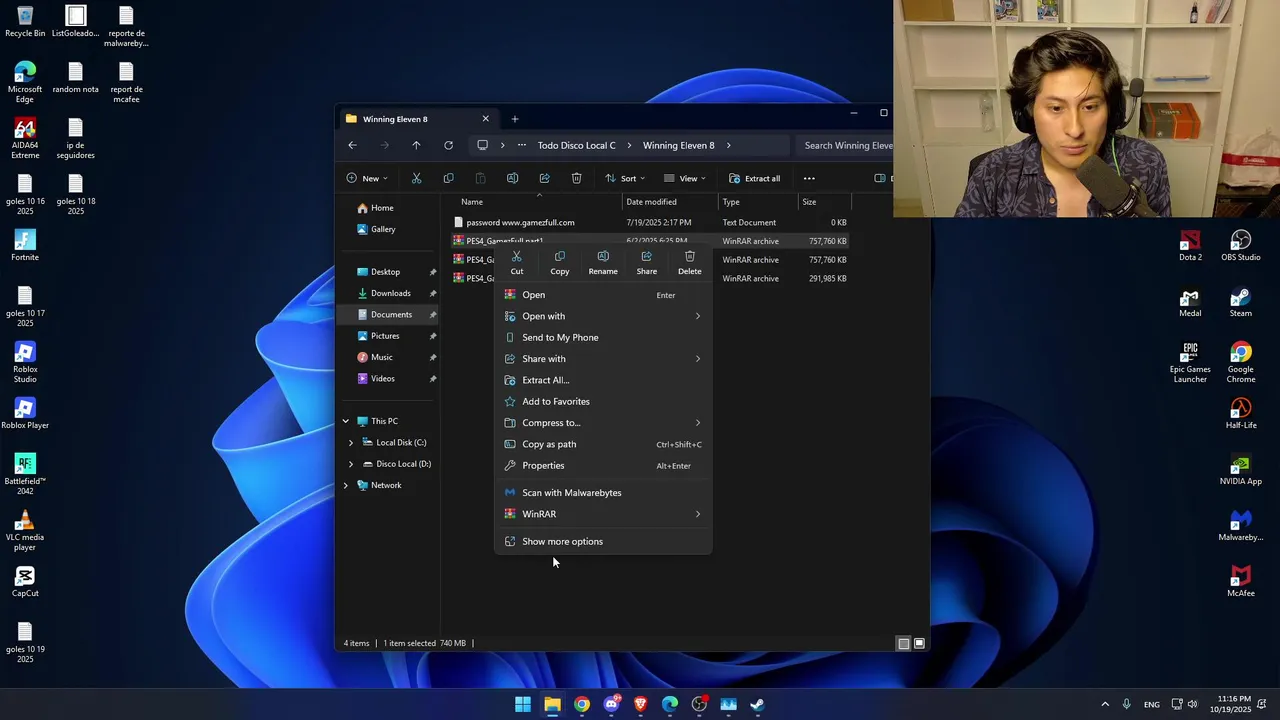1280x720 pixels.
Task: Choose Extract All in the context menu
Action: click(603, 380)
